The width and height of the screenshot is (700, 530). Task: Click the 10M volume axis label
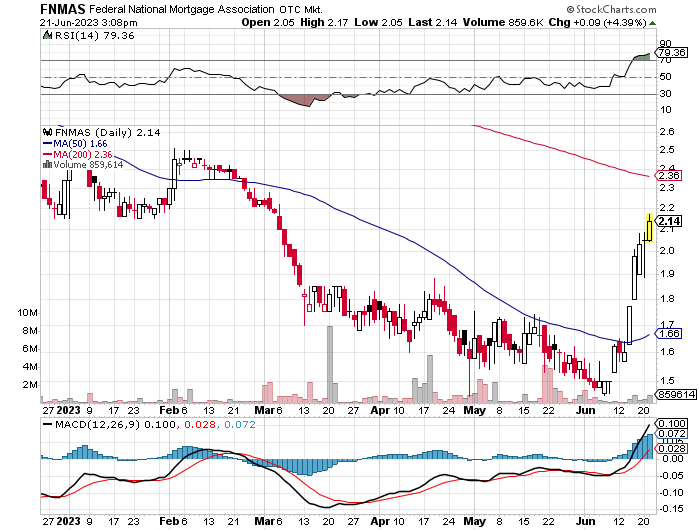(27, 313)
